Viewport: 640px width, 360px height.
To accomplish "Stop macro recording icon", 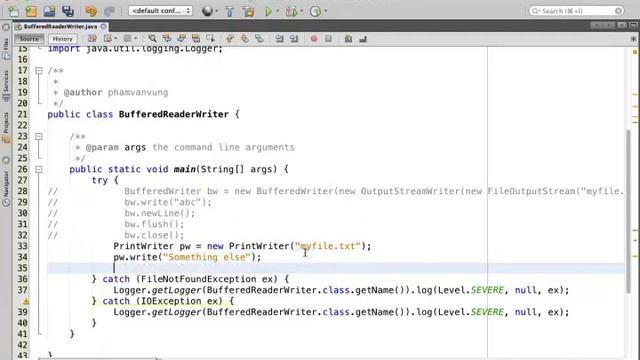I will point(329,39).
